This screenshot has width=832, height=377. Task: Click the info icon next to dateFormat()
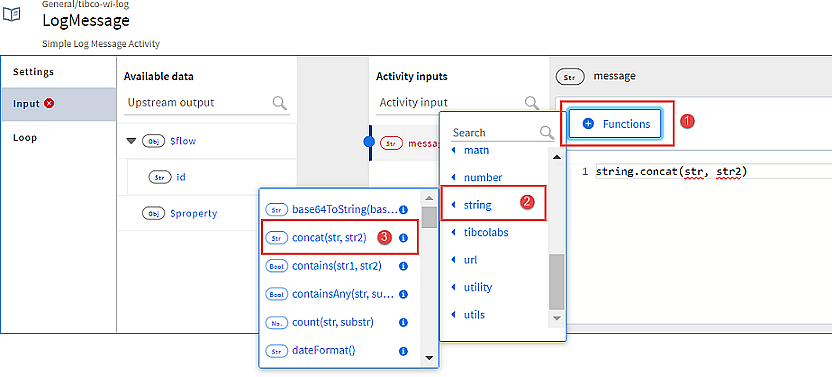(403, 351)
